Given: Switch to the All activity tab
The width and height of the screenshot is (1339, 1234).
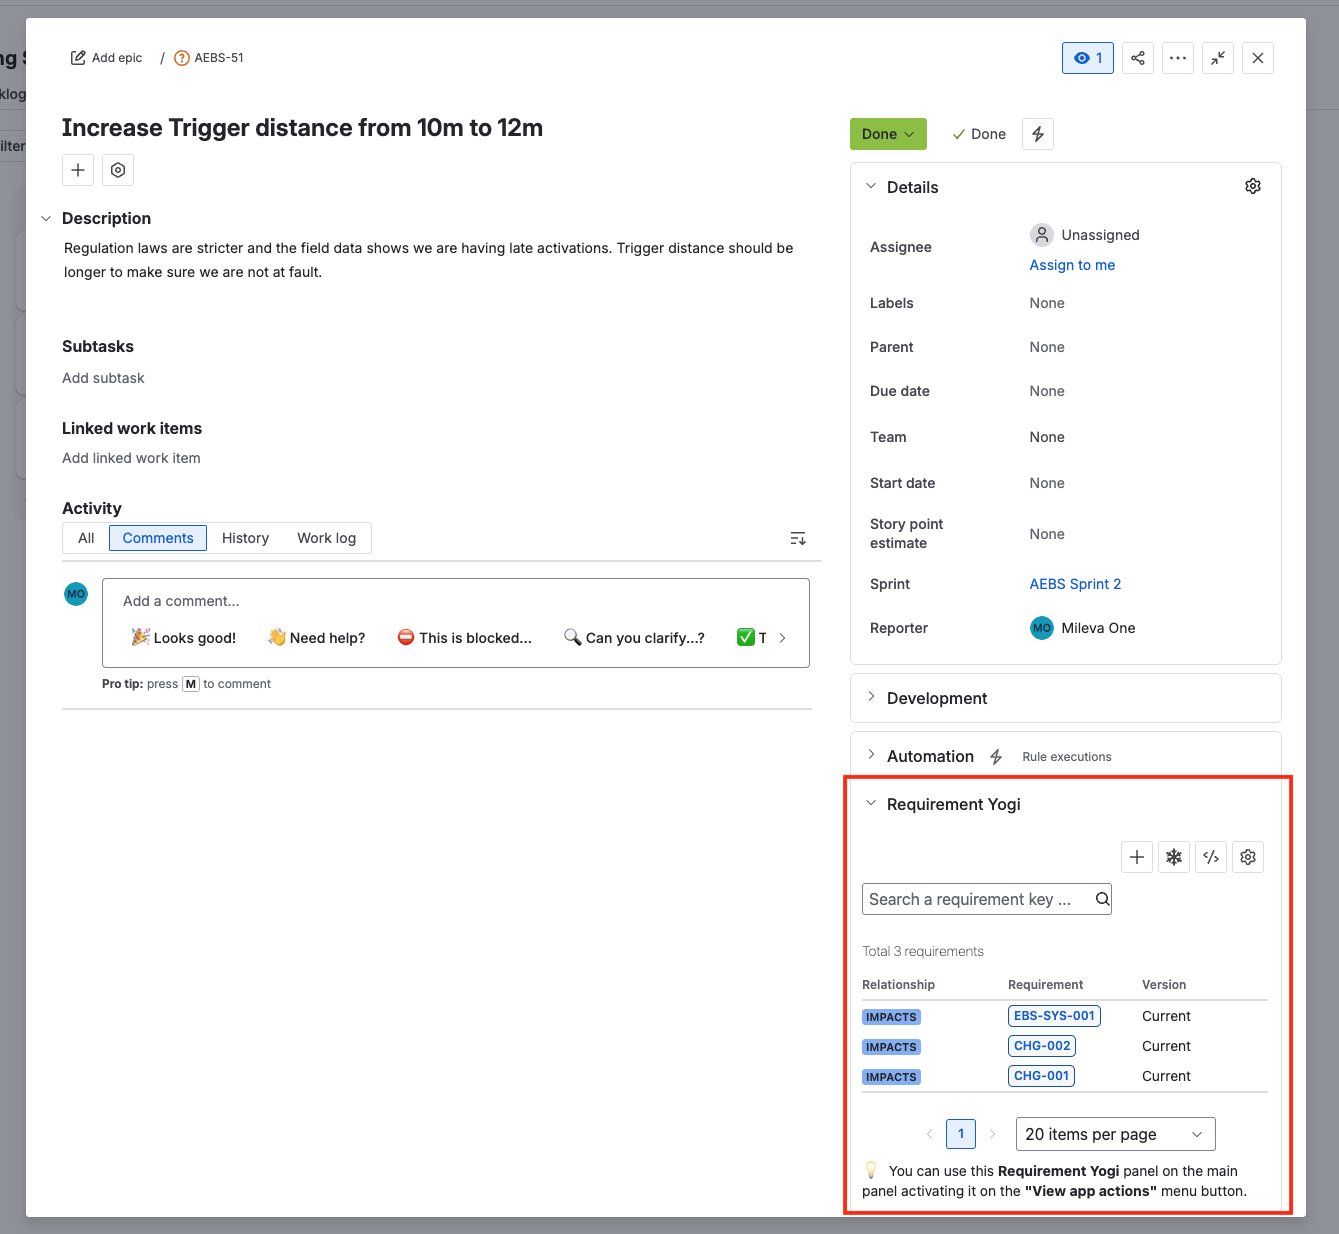Looking at the screenshot, I should 86,538.
